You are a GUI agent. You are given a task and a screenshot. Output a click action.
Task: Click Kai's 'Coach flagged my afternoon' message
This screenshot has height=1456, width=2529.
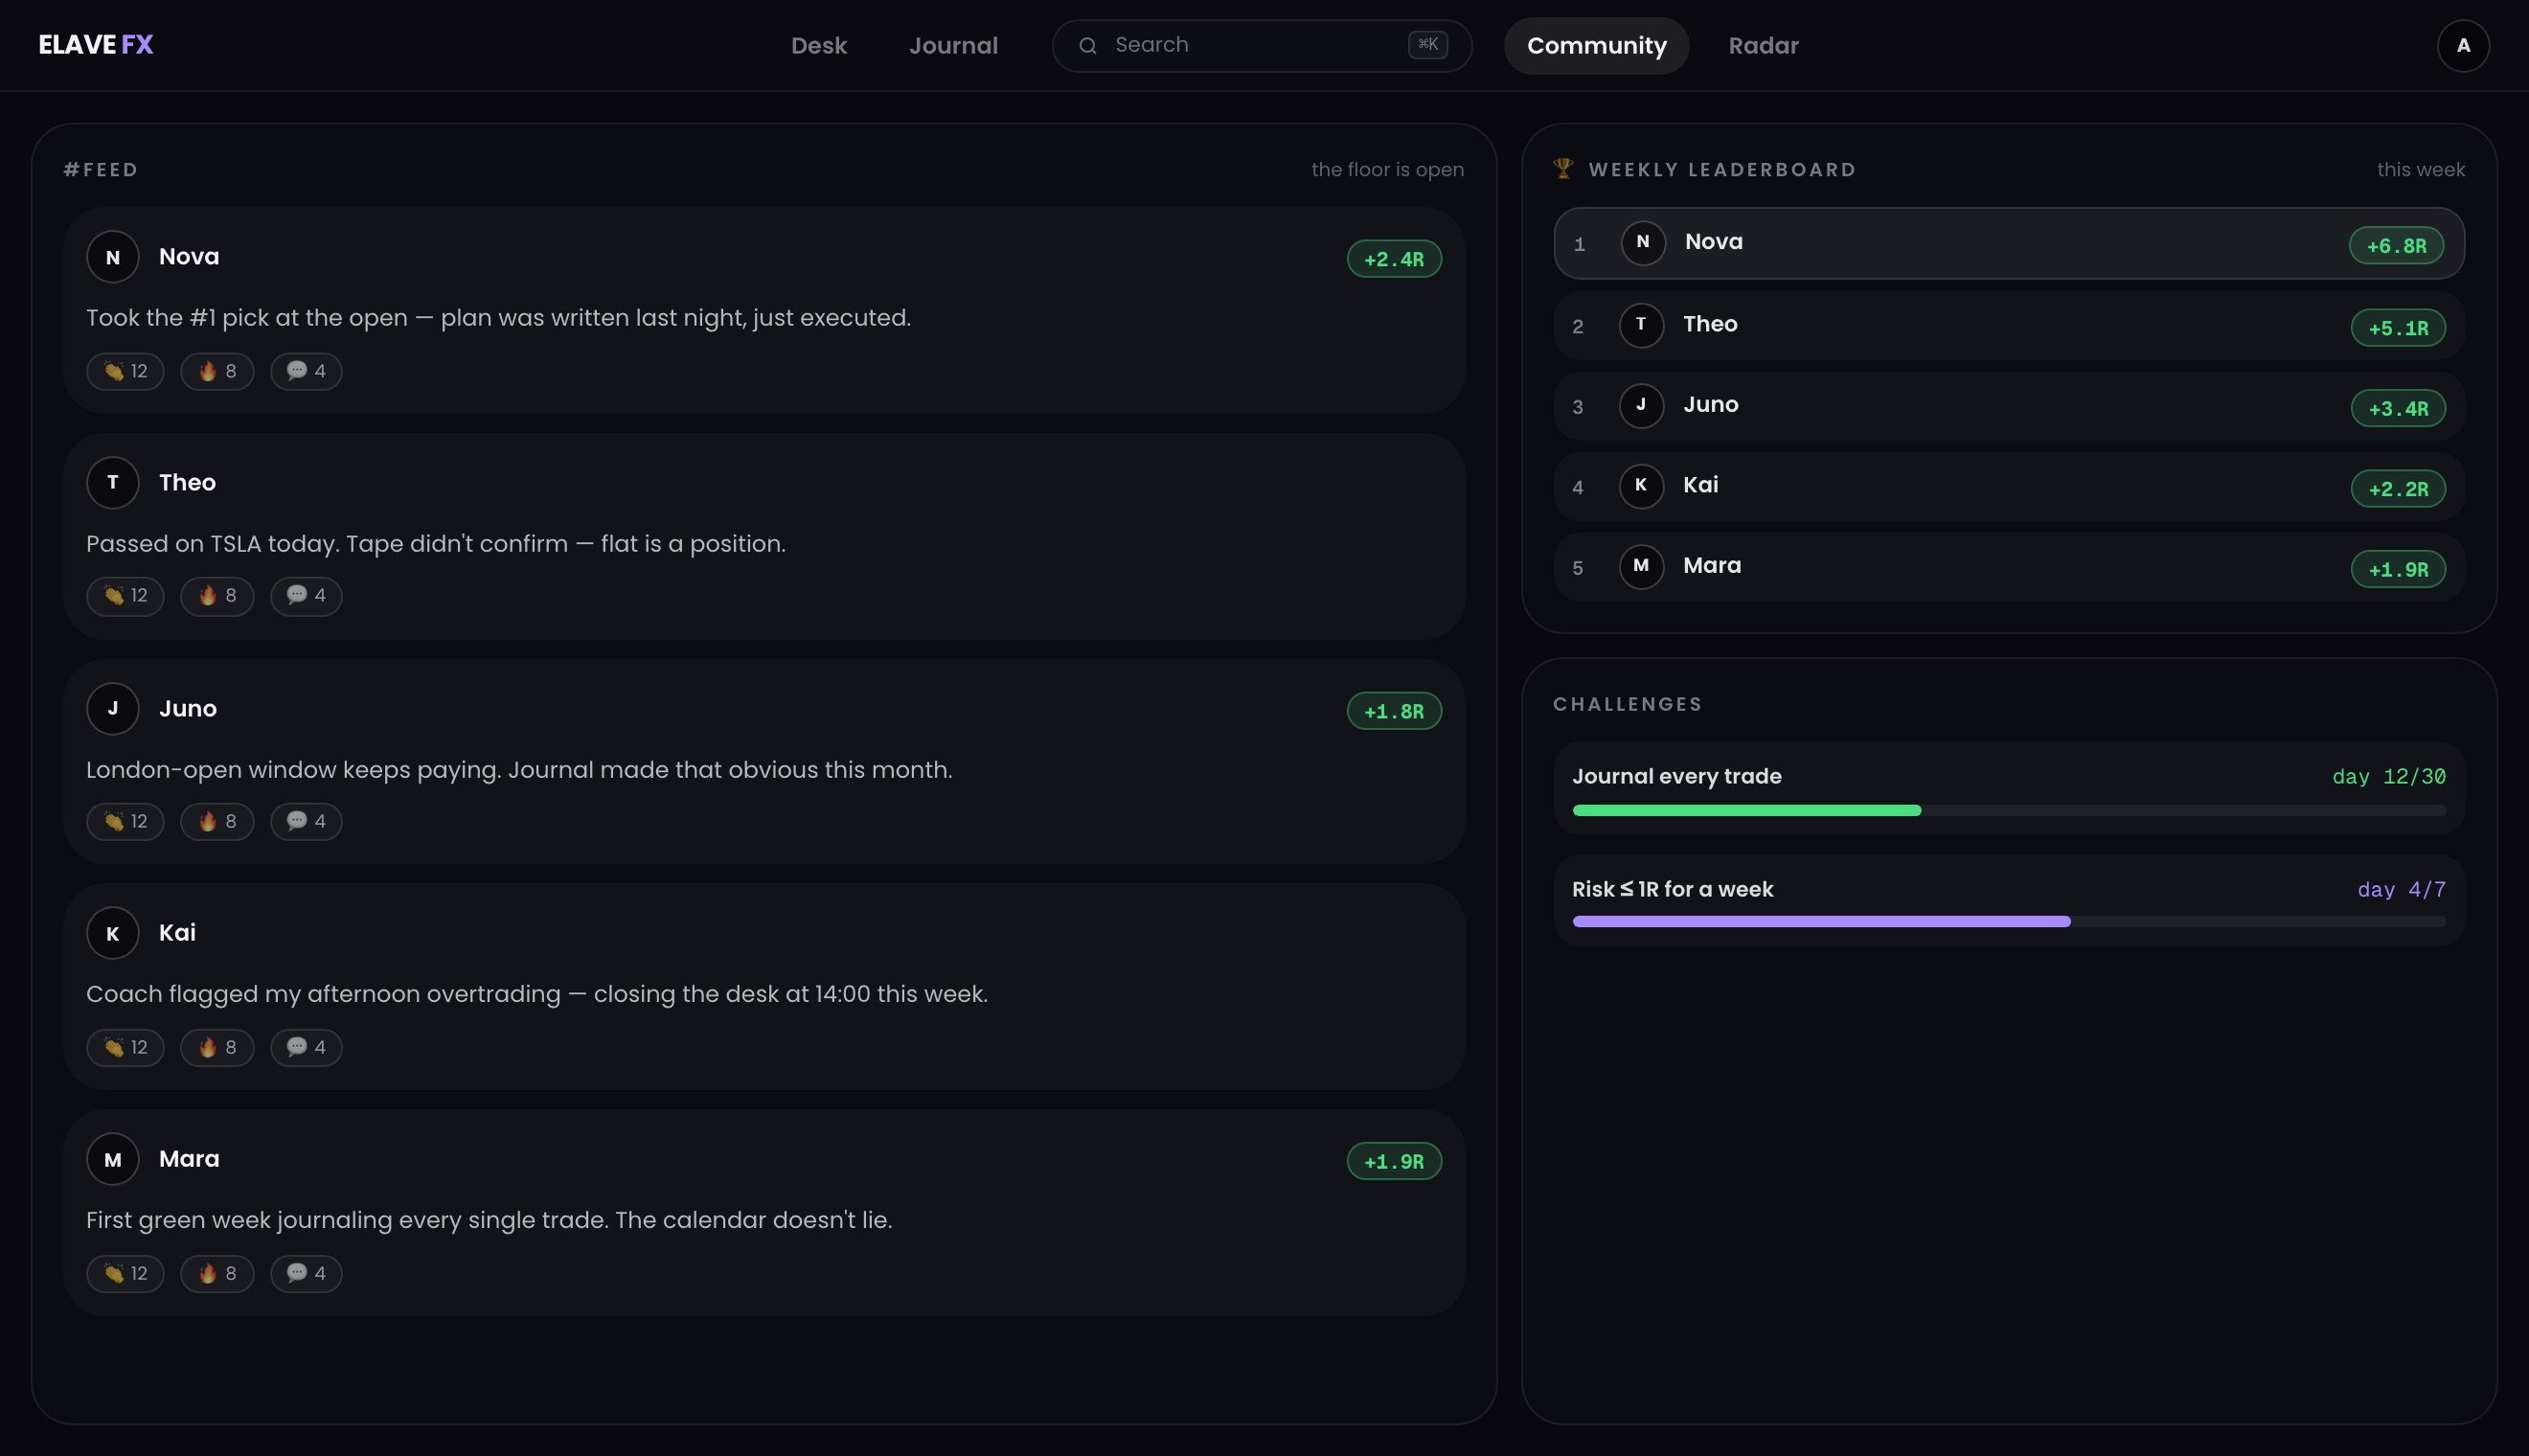(537, 994)
